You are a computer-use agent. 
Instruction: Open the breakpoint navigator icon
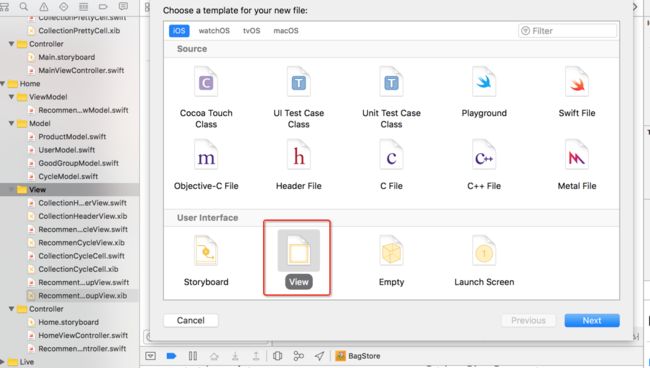[x=103, y=6]
